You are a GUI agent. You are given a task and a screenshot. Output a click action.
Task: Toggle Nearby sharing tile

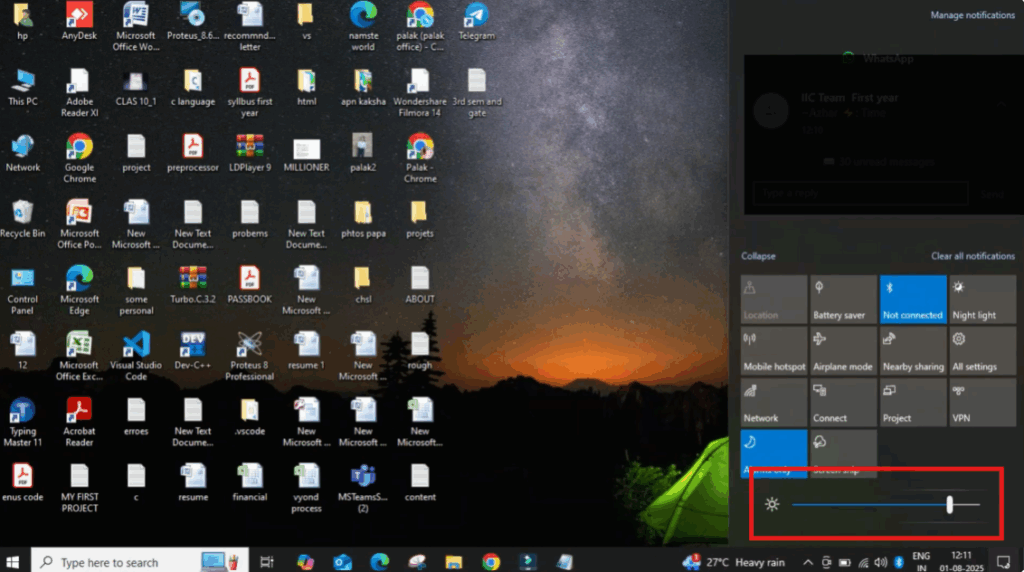pyautogui.click(x=913, y=351)
